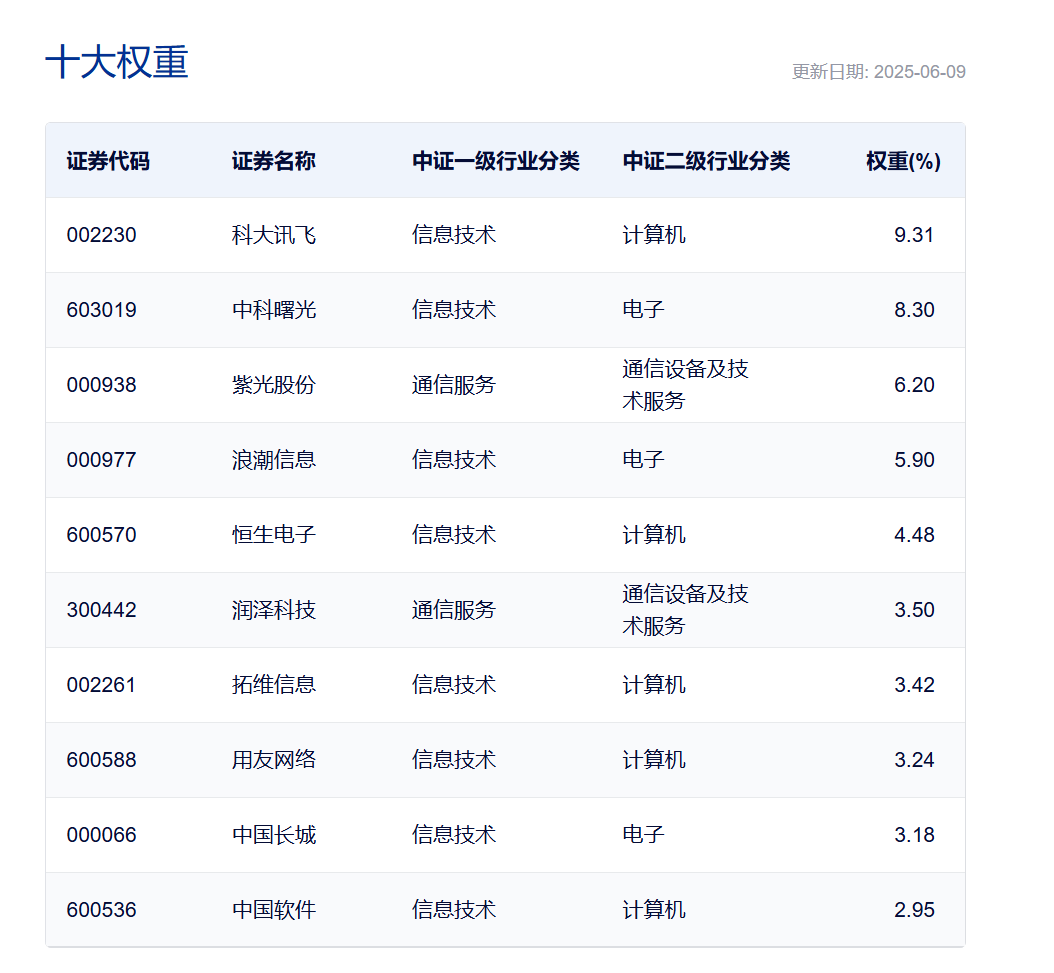Click weight value 4.48
Screen dimensions: 1054x973
coord(914,535)
